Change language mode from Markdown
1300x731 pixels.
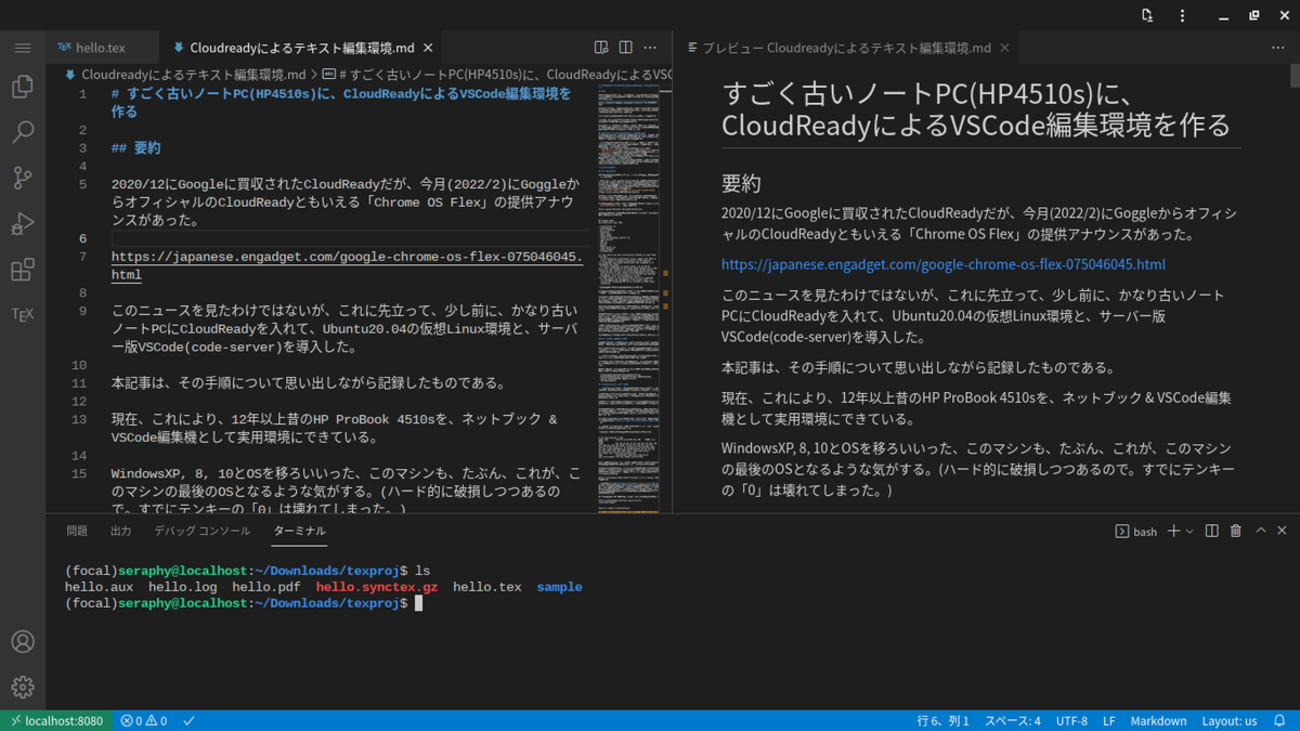(1158, 721)
